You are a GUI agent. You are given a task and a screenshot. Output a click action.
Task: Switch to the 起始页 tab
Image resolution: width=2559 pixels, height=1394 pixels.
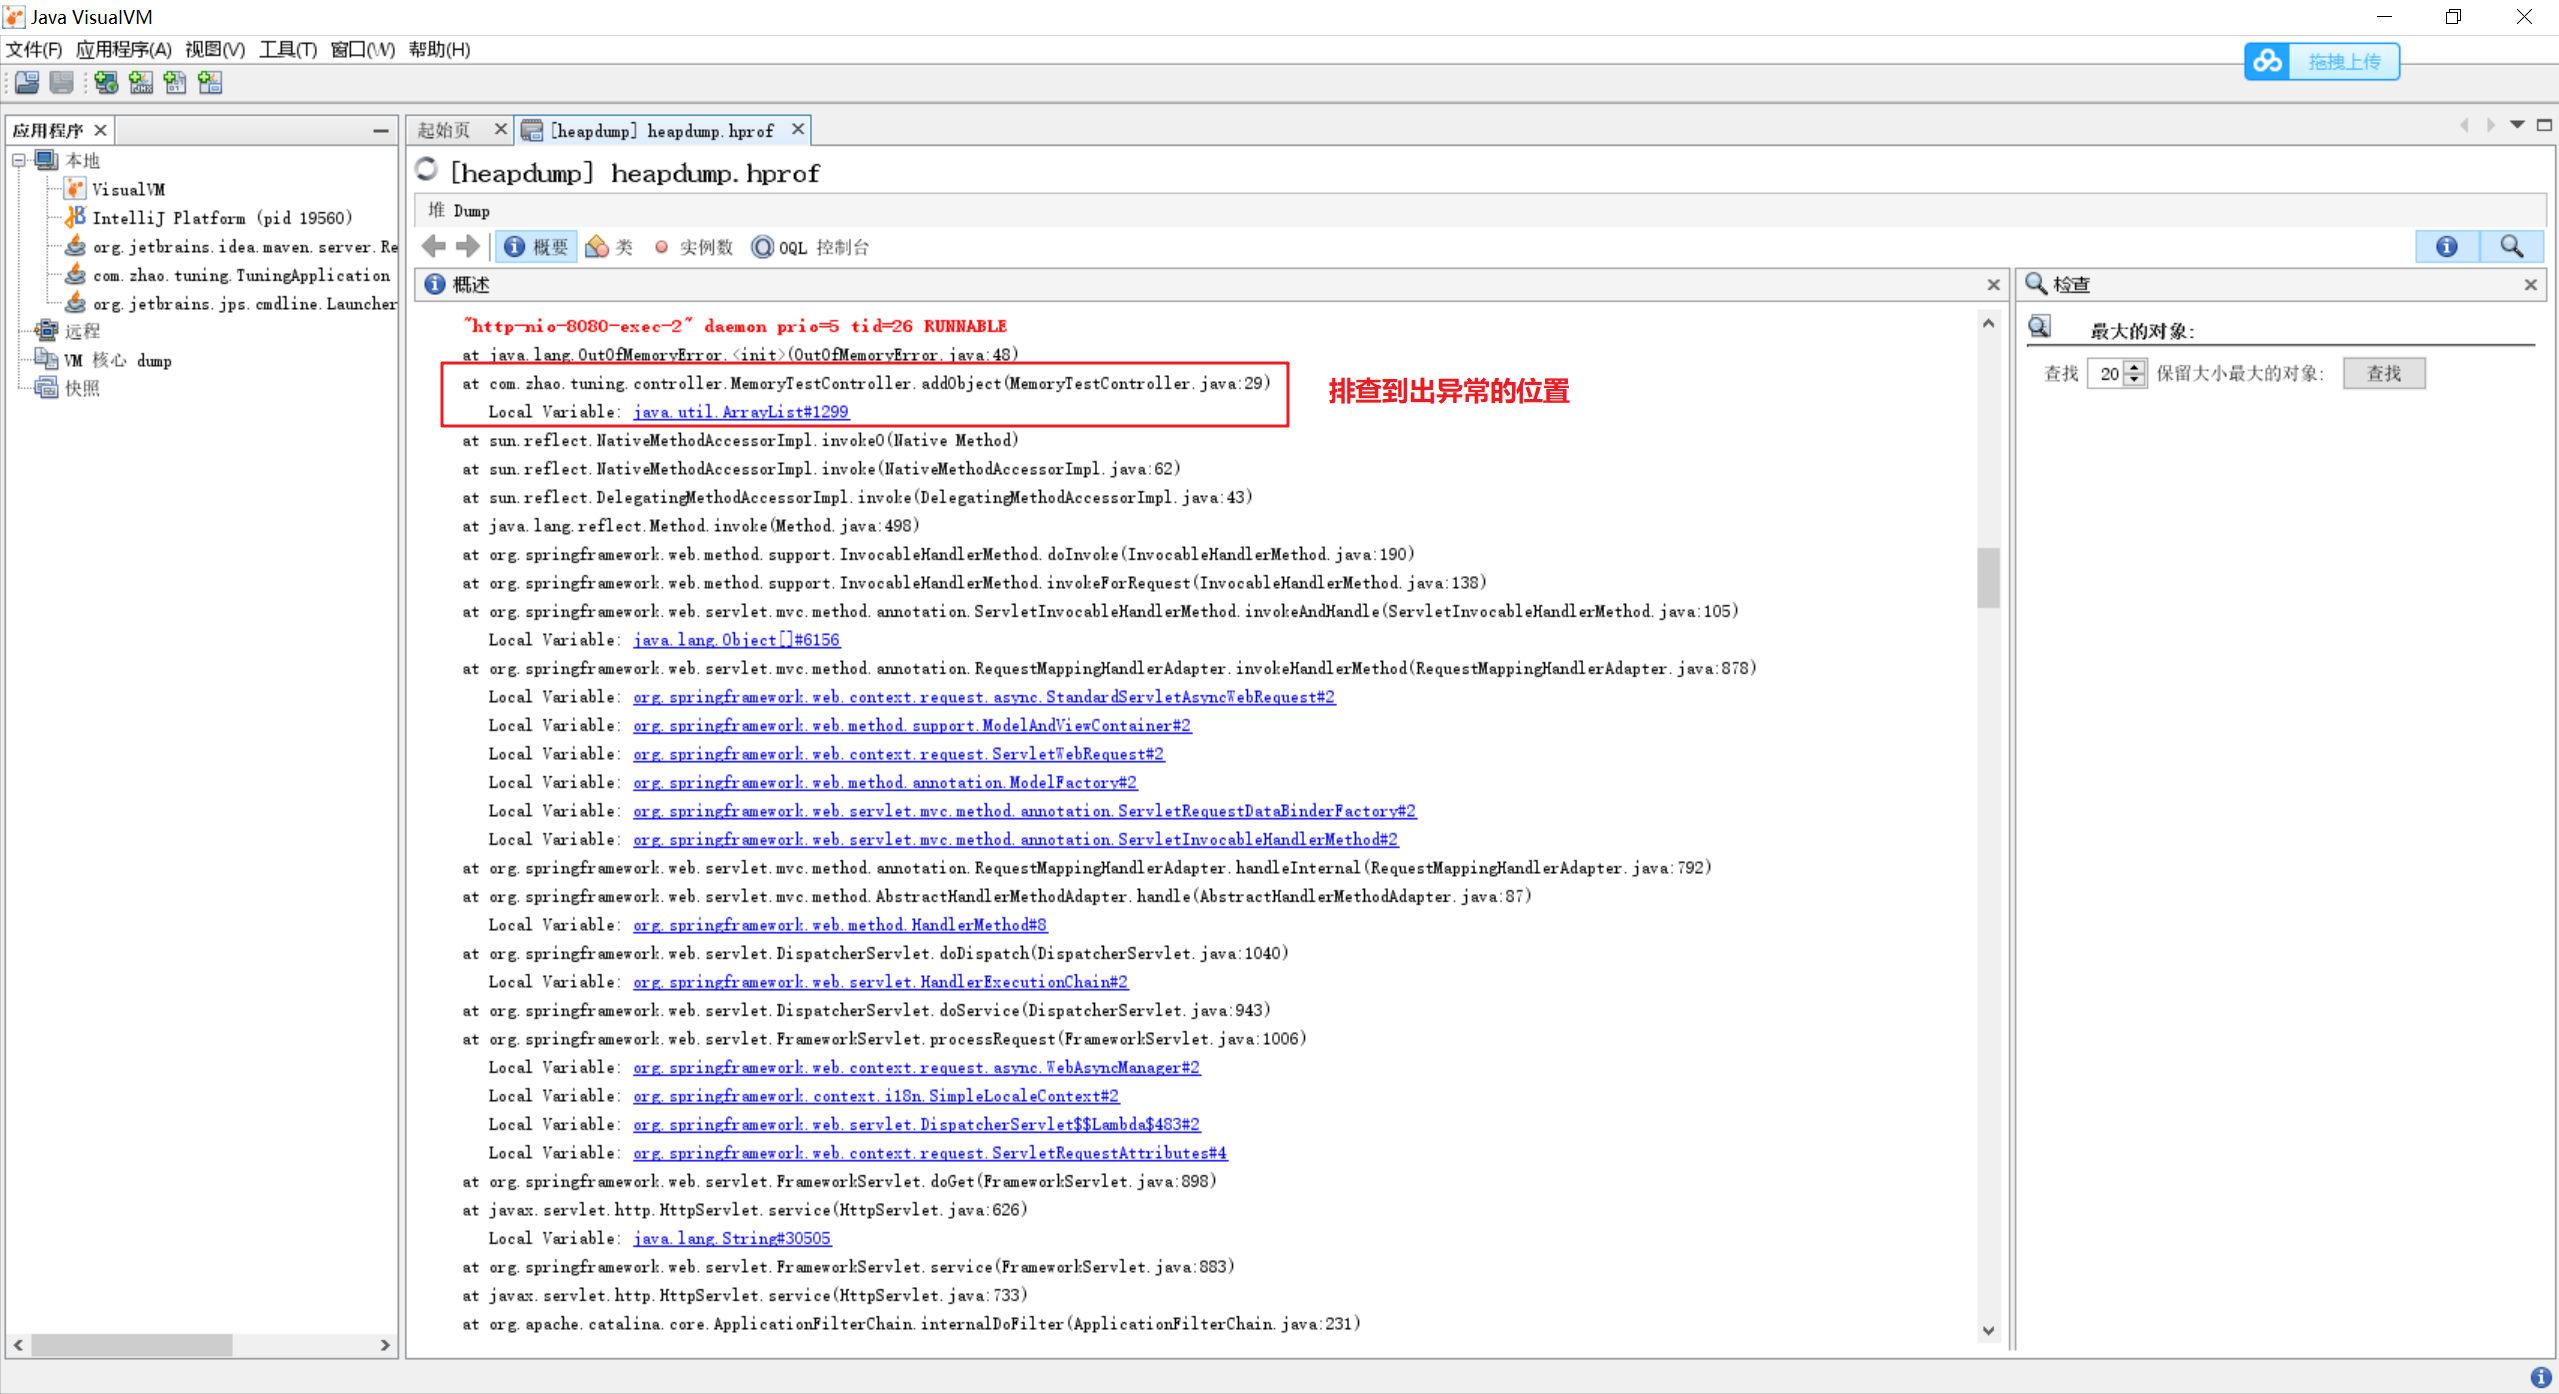[x=444, y=130]
